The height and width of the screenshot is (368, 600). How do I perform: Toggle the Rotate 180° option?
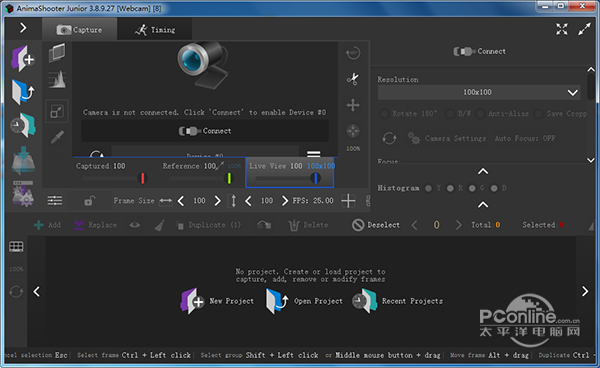pyautogui.click(x=408, y=114)
